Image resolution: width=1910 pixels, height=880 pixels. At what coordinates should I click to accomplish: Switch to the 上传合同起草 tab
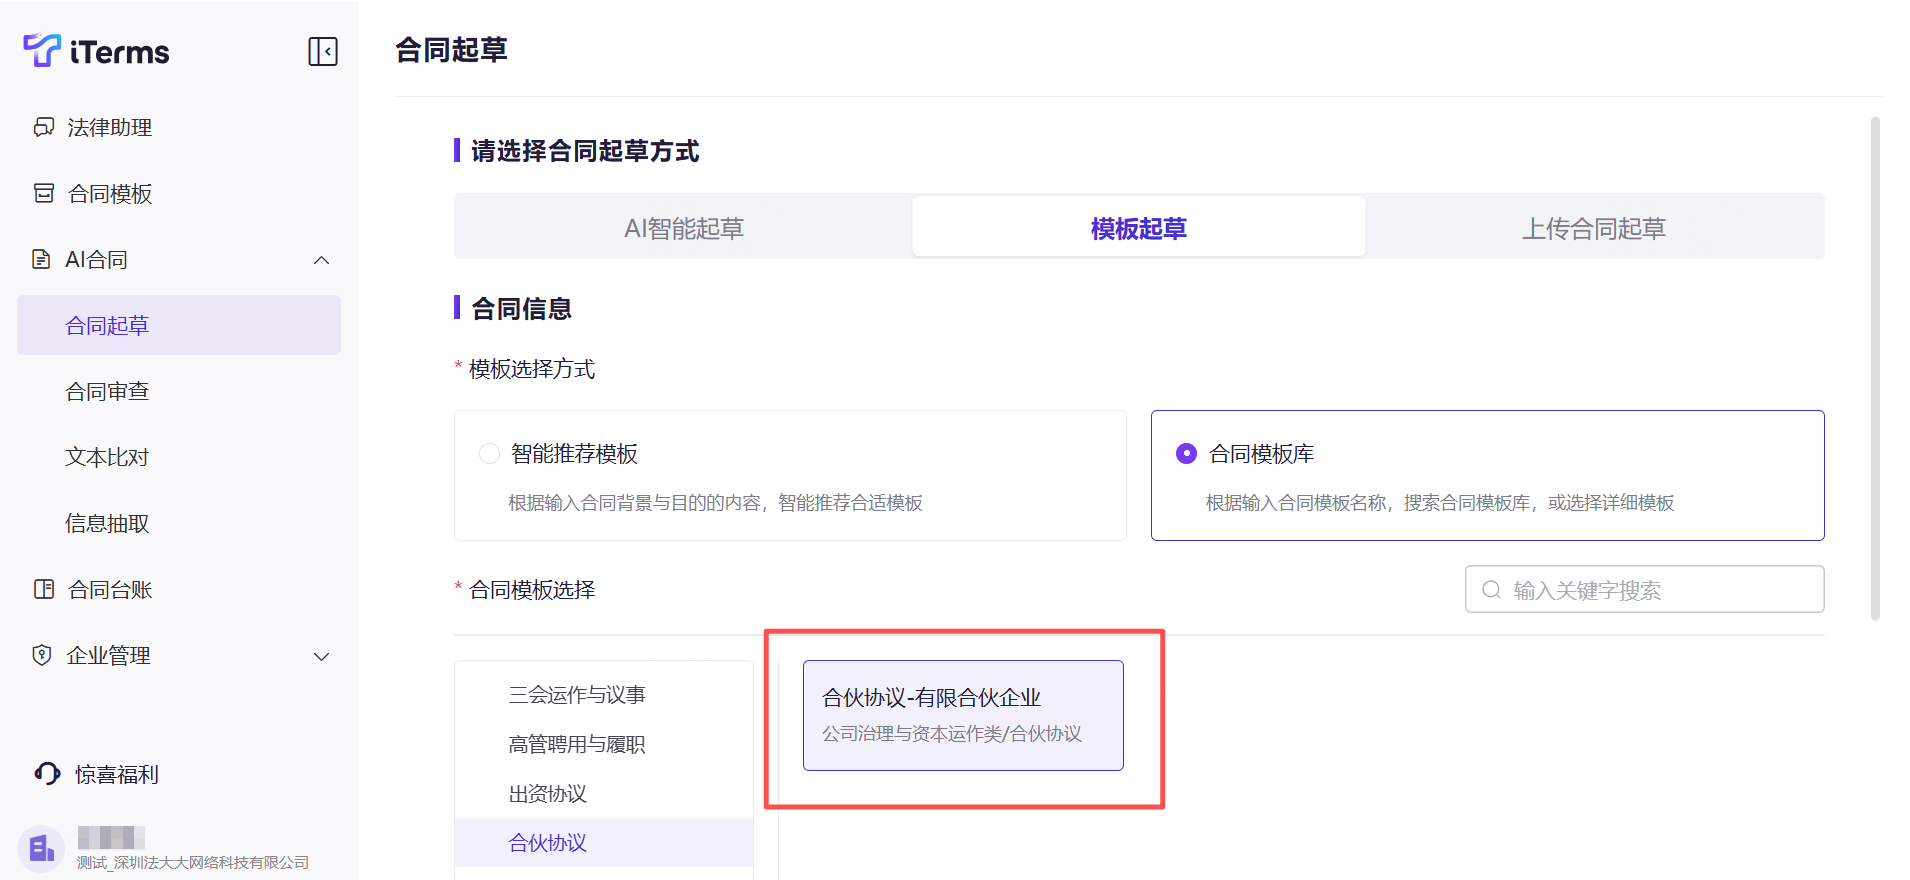[x=1593, y=228]
